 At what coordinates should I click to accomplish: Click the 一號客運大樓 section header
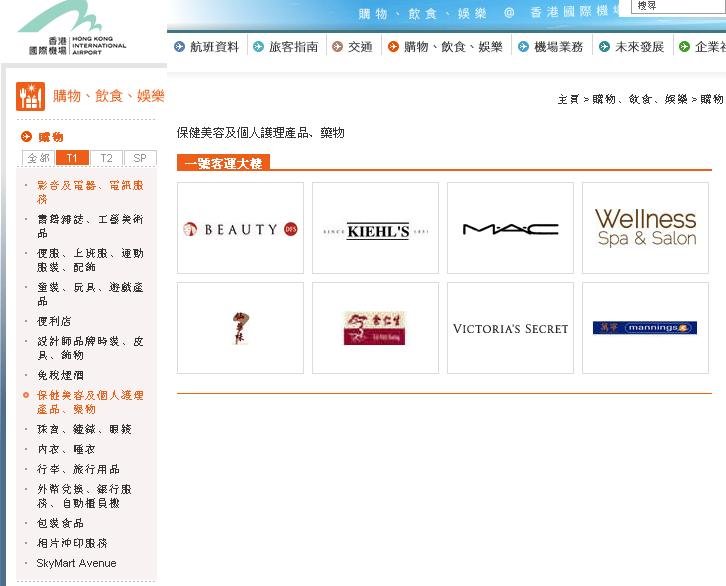pos(223,163)
